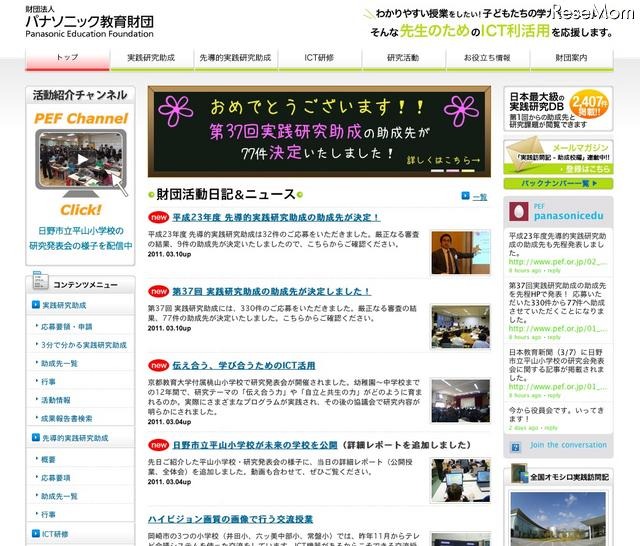The width and height of the screenshot is (640, 546).
Task: Click the Panasonic Education Foundation logo
Action: tap(89, 22)
